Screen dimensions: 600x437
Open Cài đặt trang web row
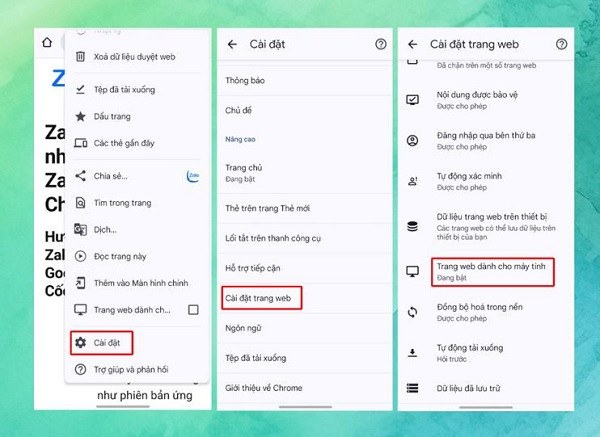[x=305, y=298]
